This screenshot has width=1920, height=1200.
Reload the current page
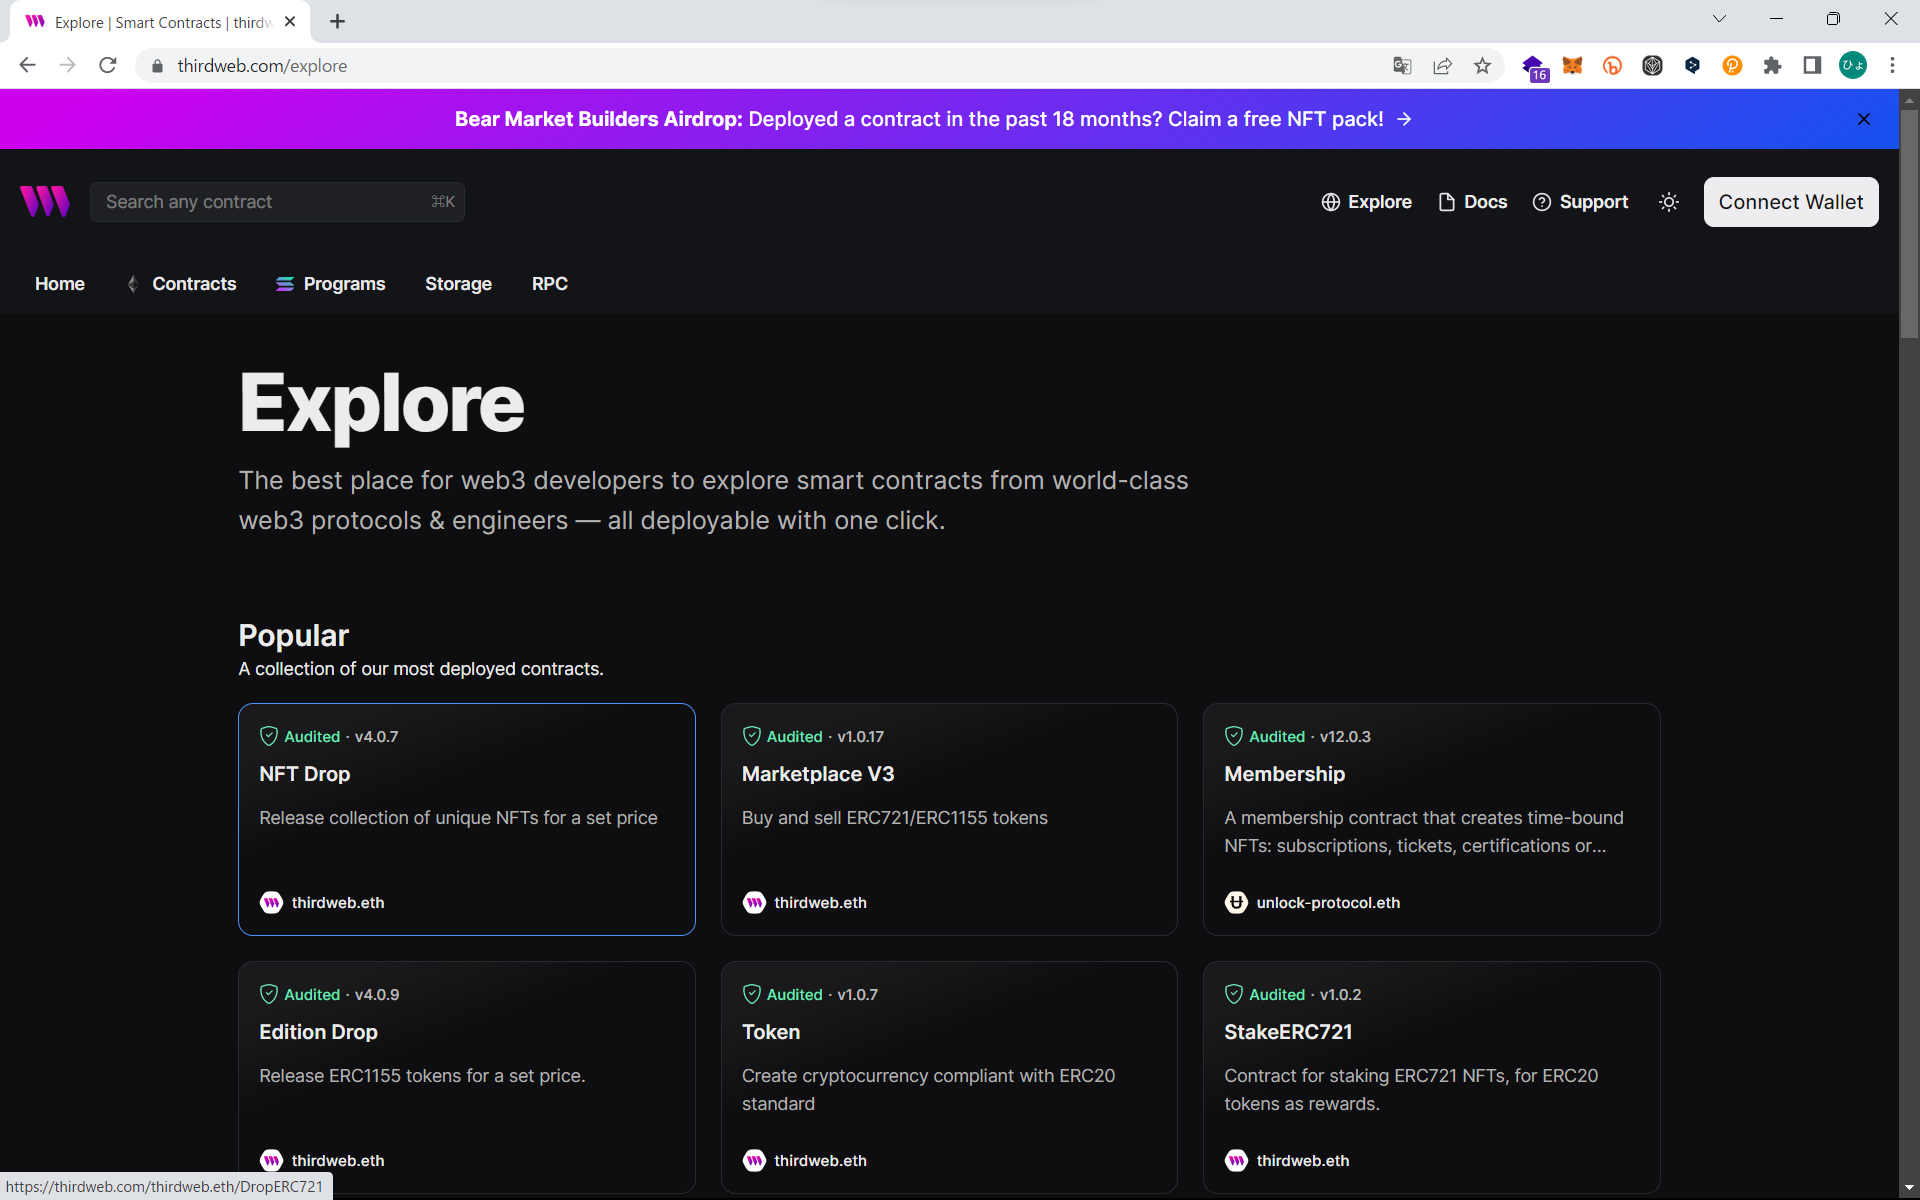pos(108,66)
